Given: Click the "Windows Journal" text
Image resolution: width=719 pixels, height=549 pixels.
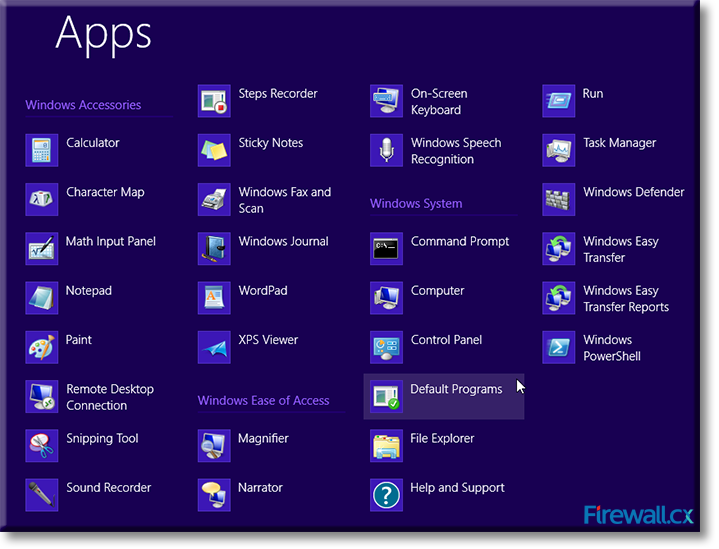Looking at the screenshot, I should [283, 241].
